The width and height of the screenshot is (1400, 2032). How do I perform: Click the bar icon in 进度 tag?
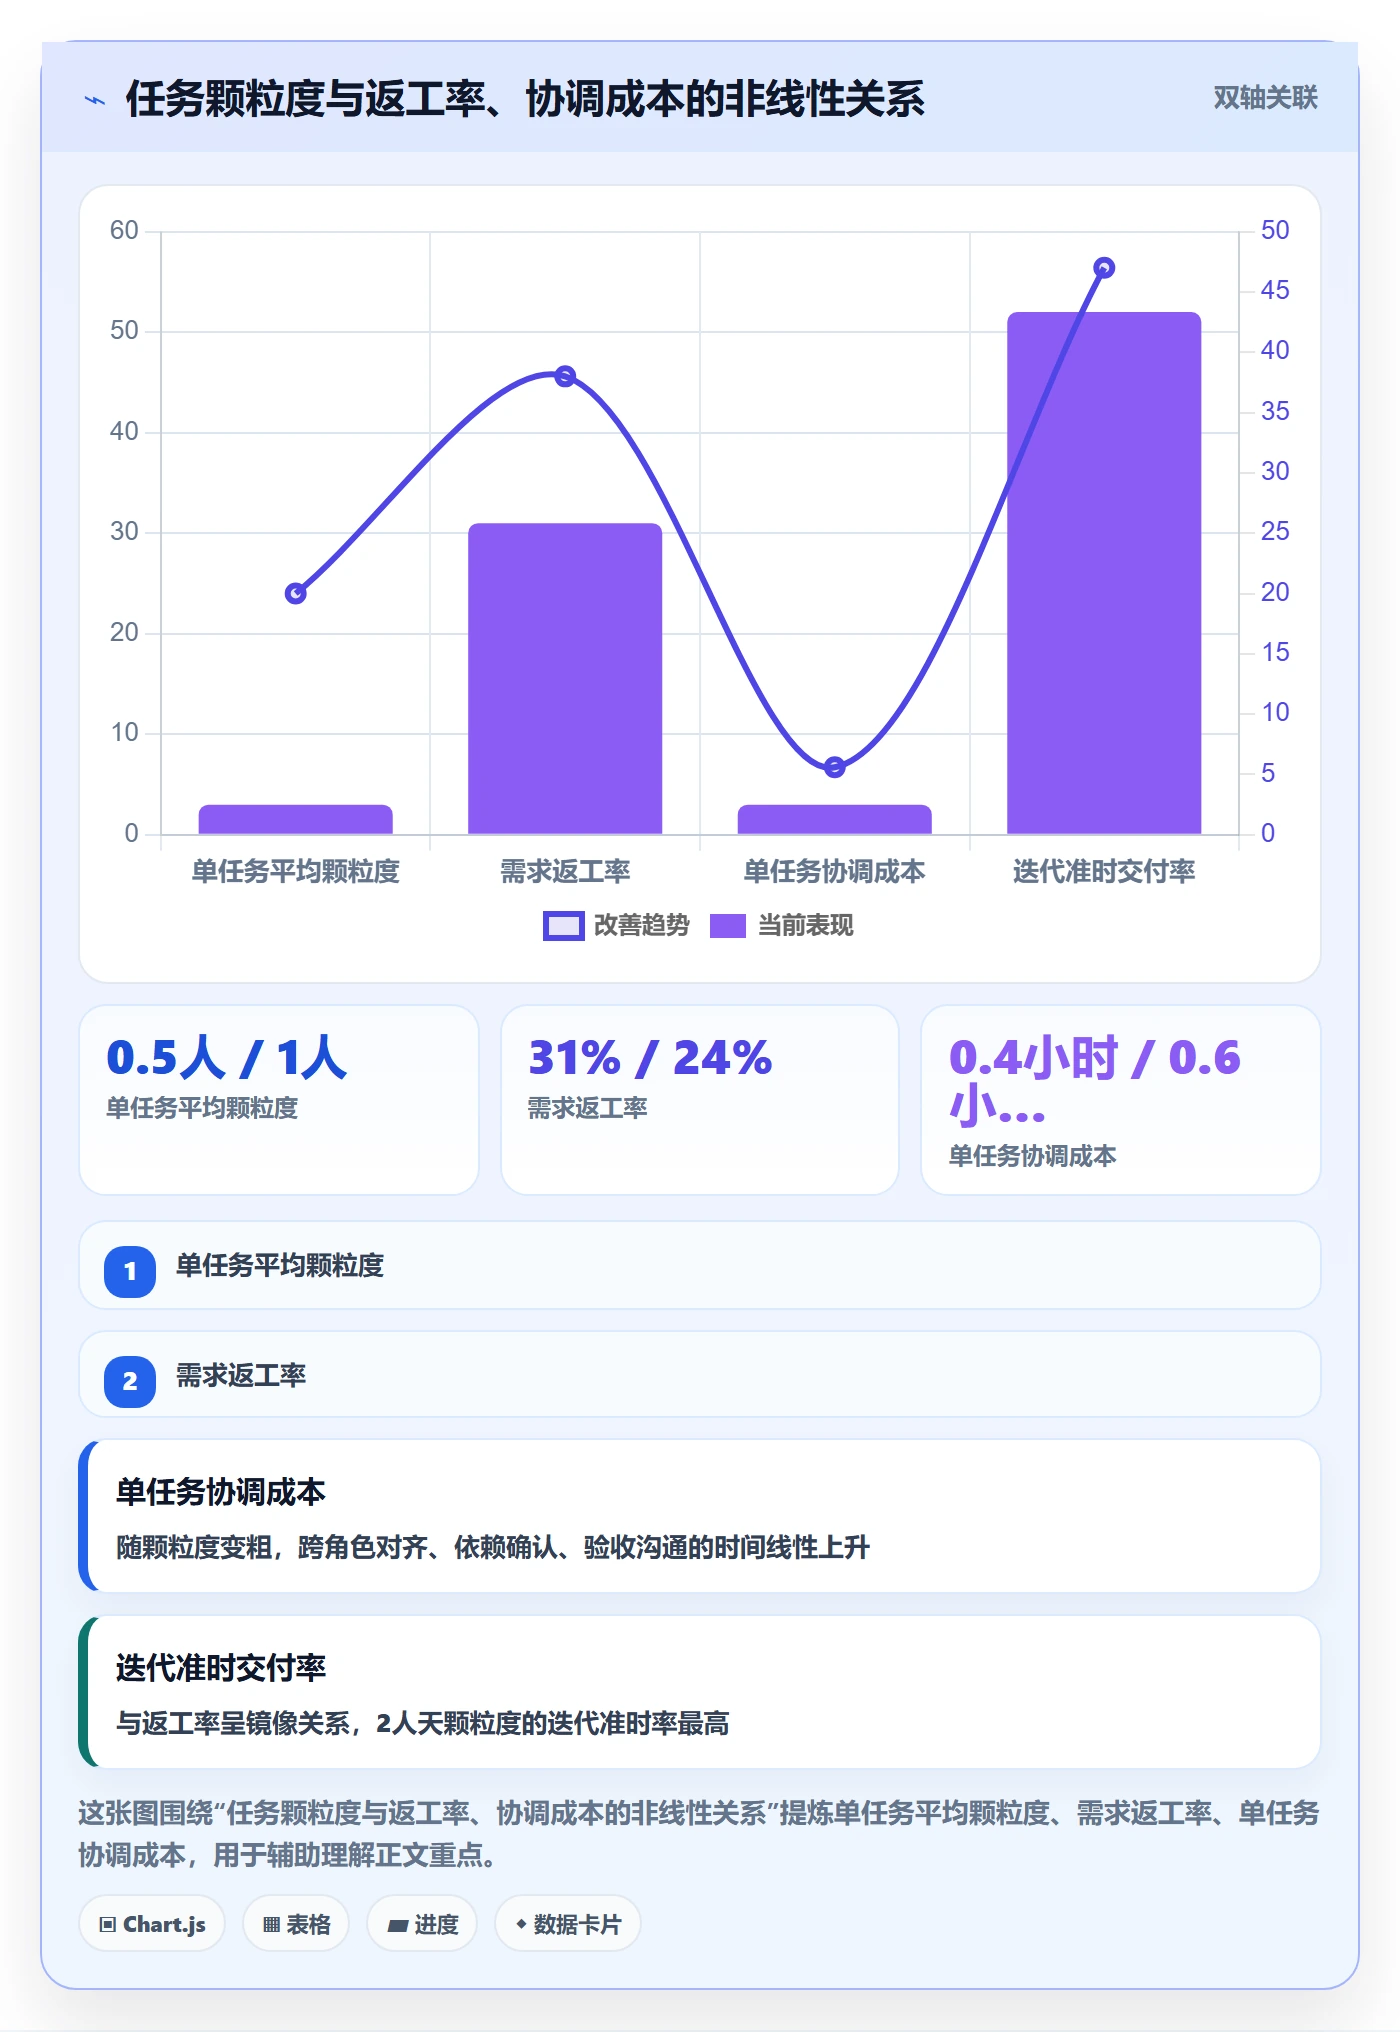tap(398, 1926)
